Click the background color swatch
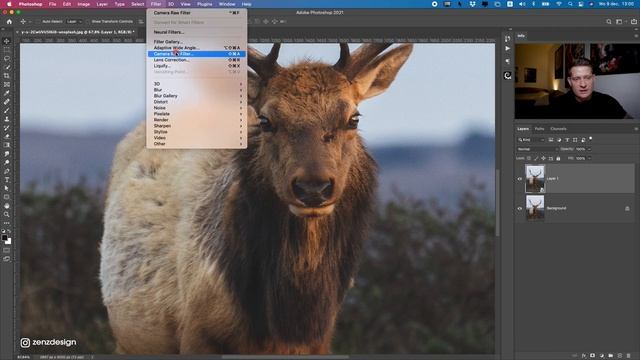 [x=9, y=241]
